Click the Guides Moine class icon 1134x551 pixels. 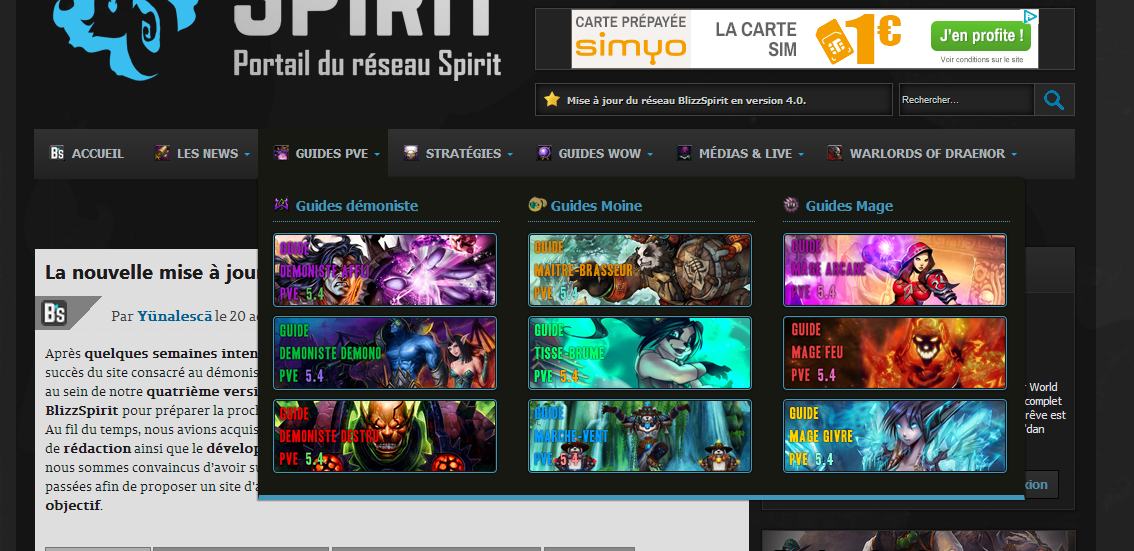537,205
